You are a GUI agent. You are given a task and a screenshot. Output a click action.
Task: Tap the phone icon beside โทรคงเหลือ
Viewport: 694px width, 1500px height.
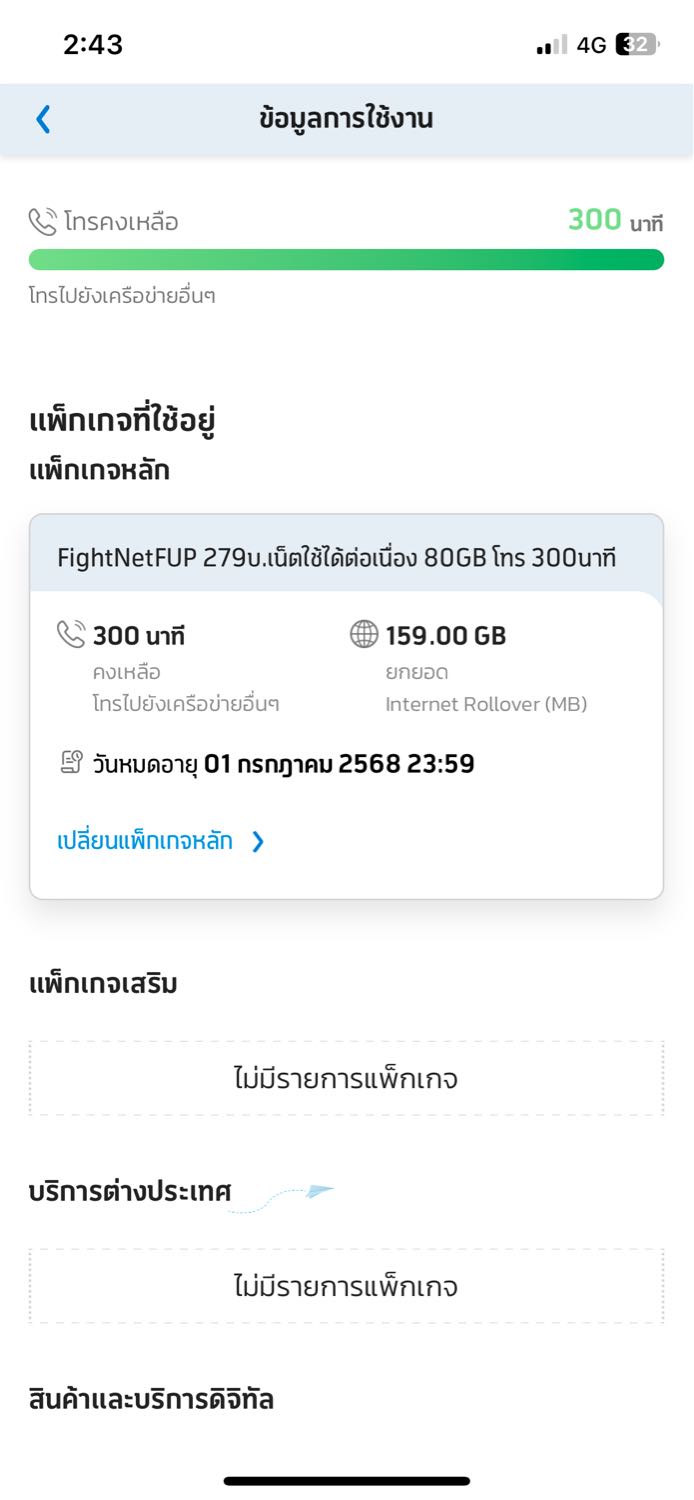pos(43,221)
